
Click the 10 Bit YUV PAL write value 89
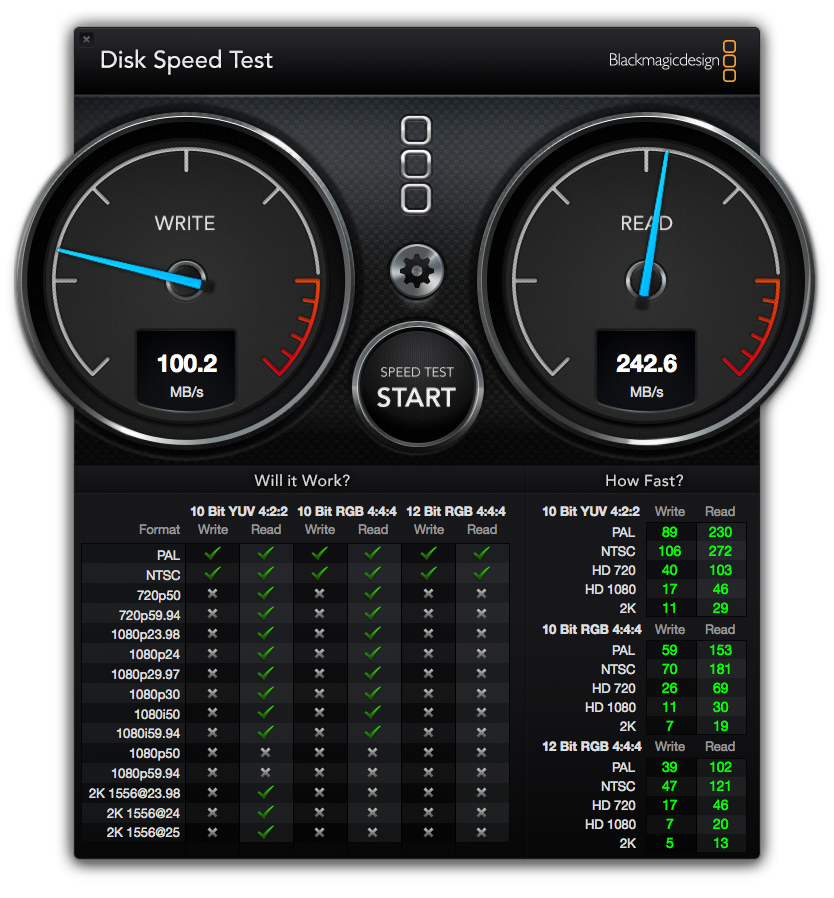[670, 532]
